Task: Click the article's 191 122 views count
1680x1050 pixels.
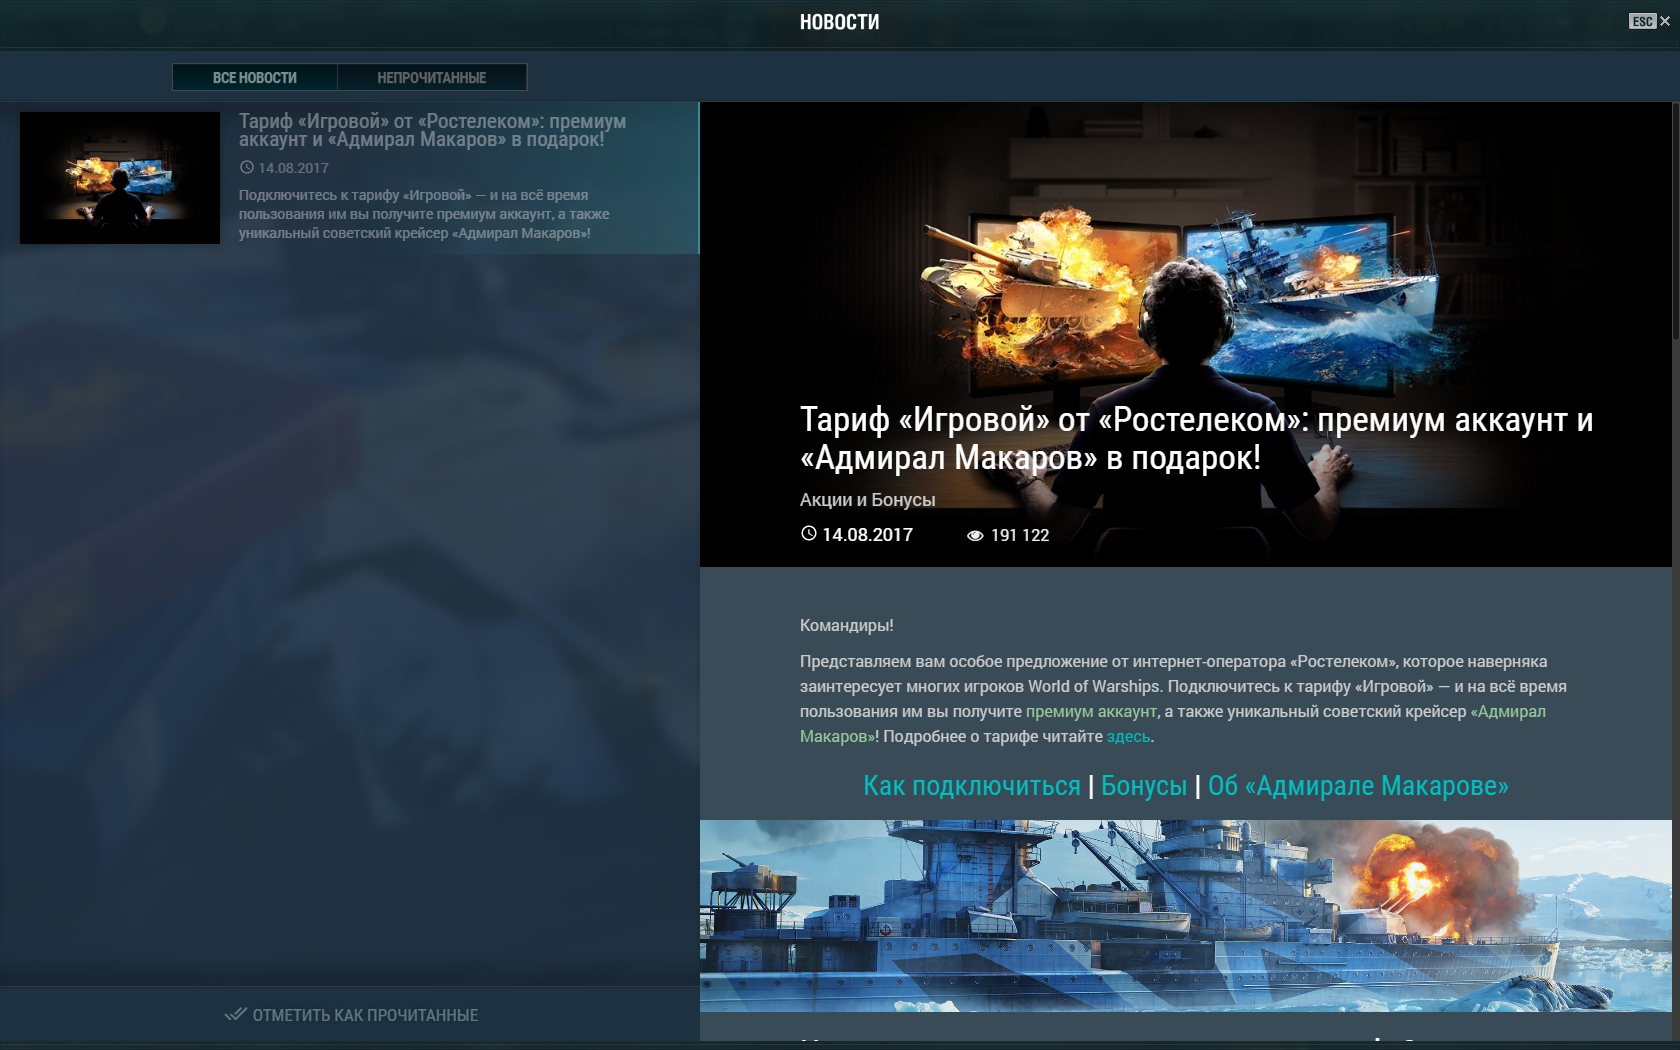Action: coord(1020,535)
